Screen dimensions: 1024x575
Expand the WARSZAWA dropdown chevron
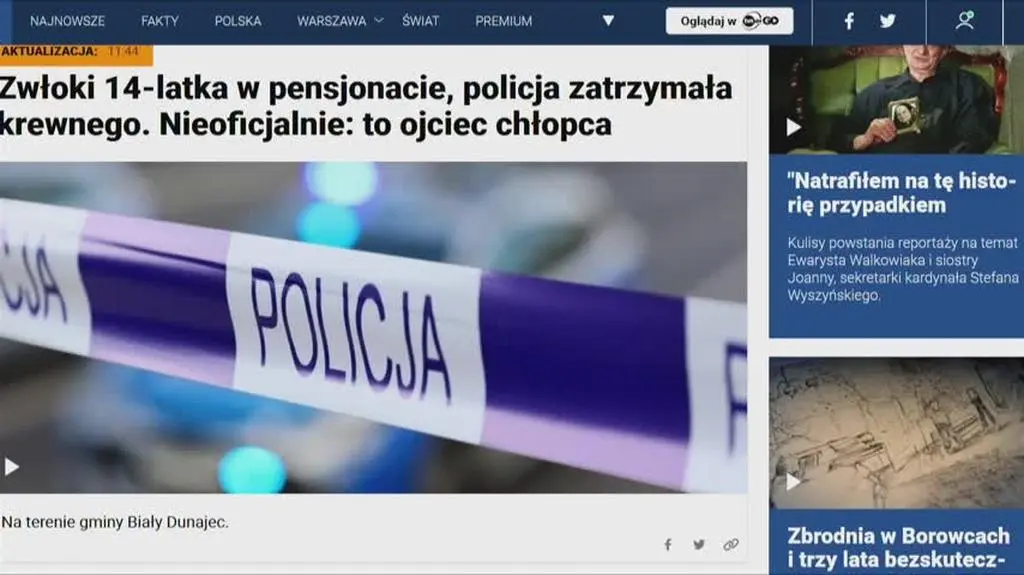coord(379,20)
